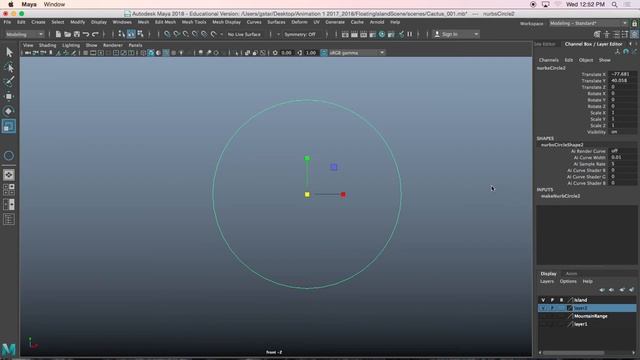Viewport: 640px width, 360px height.
Task: Toggle visibility V of layer2
Action: click(543, 308)
